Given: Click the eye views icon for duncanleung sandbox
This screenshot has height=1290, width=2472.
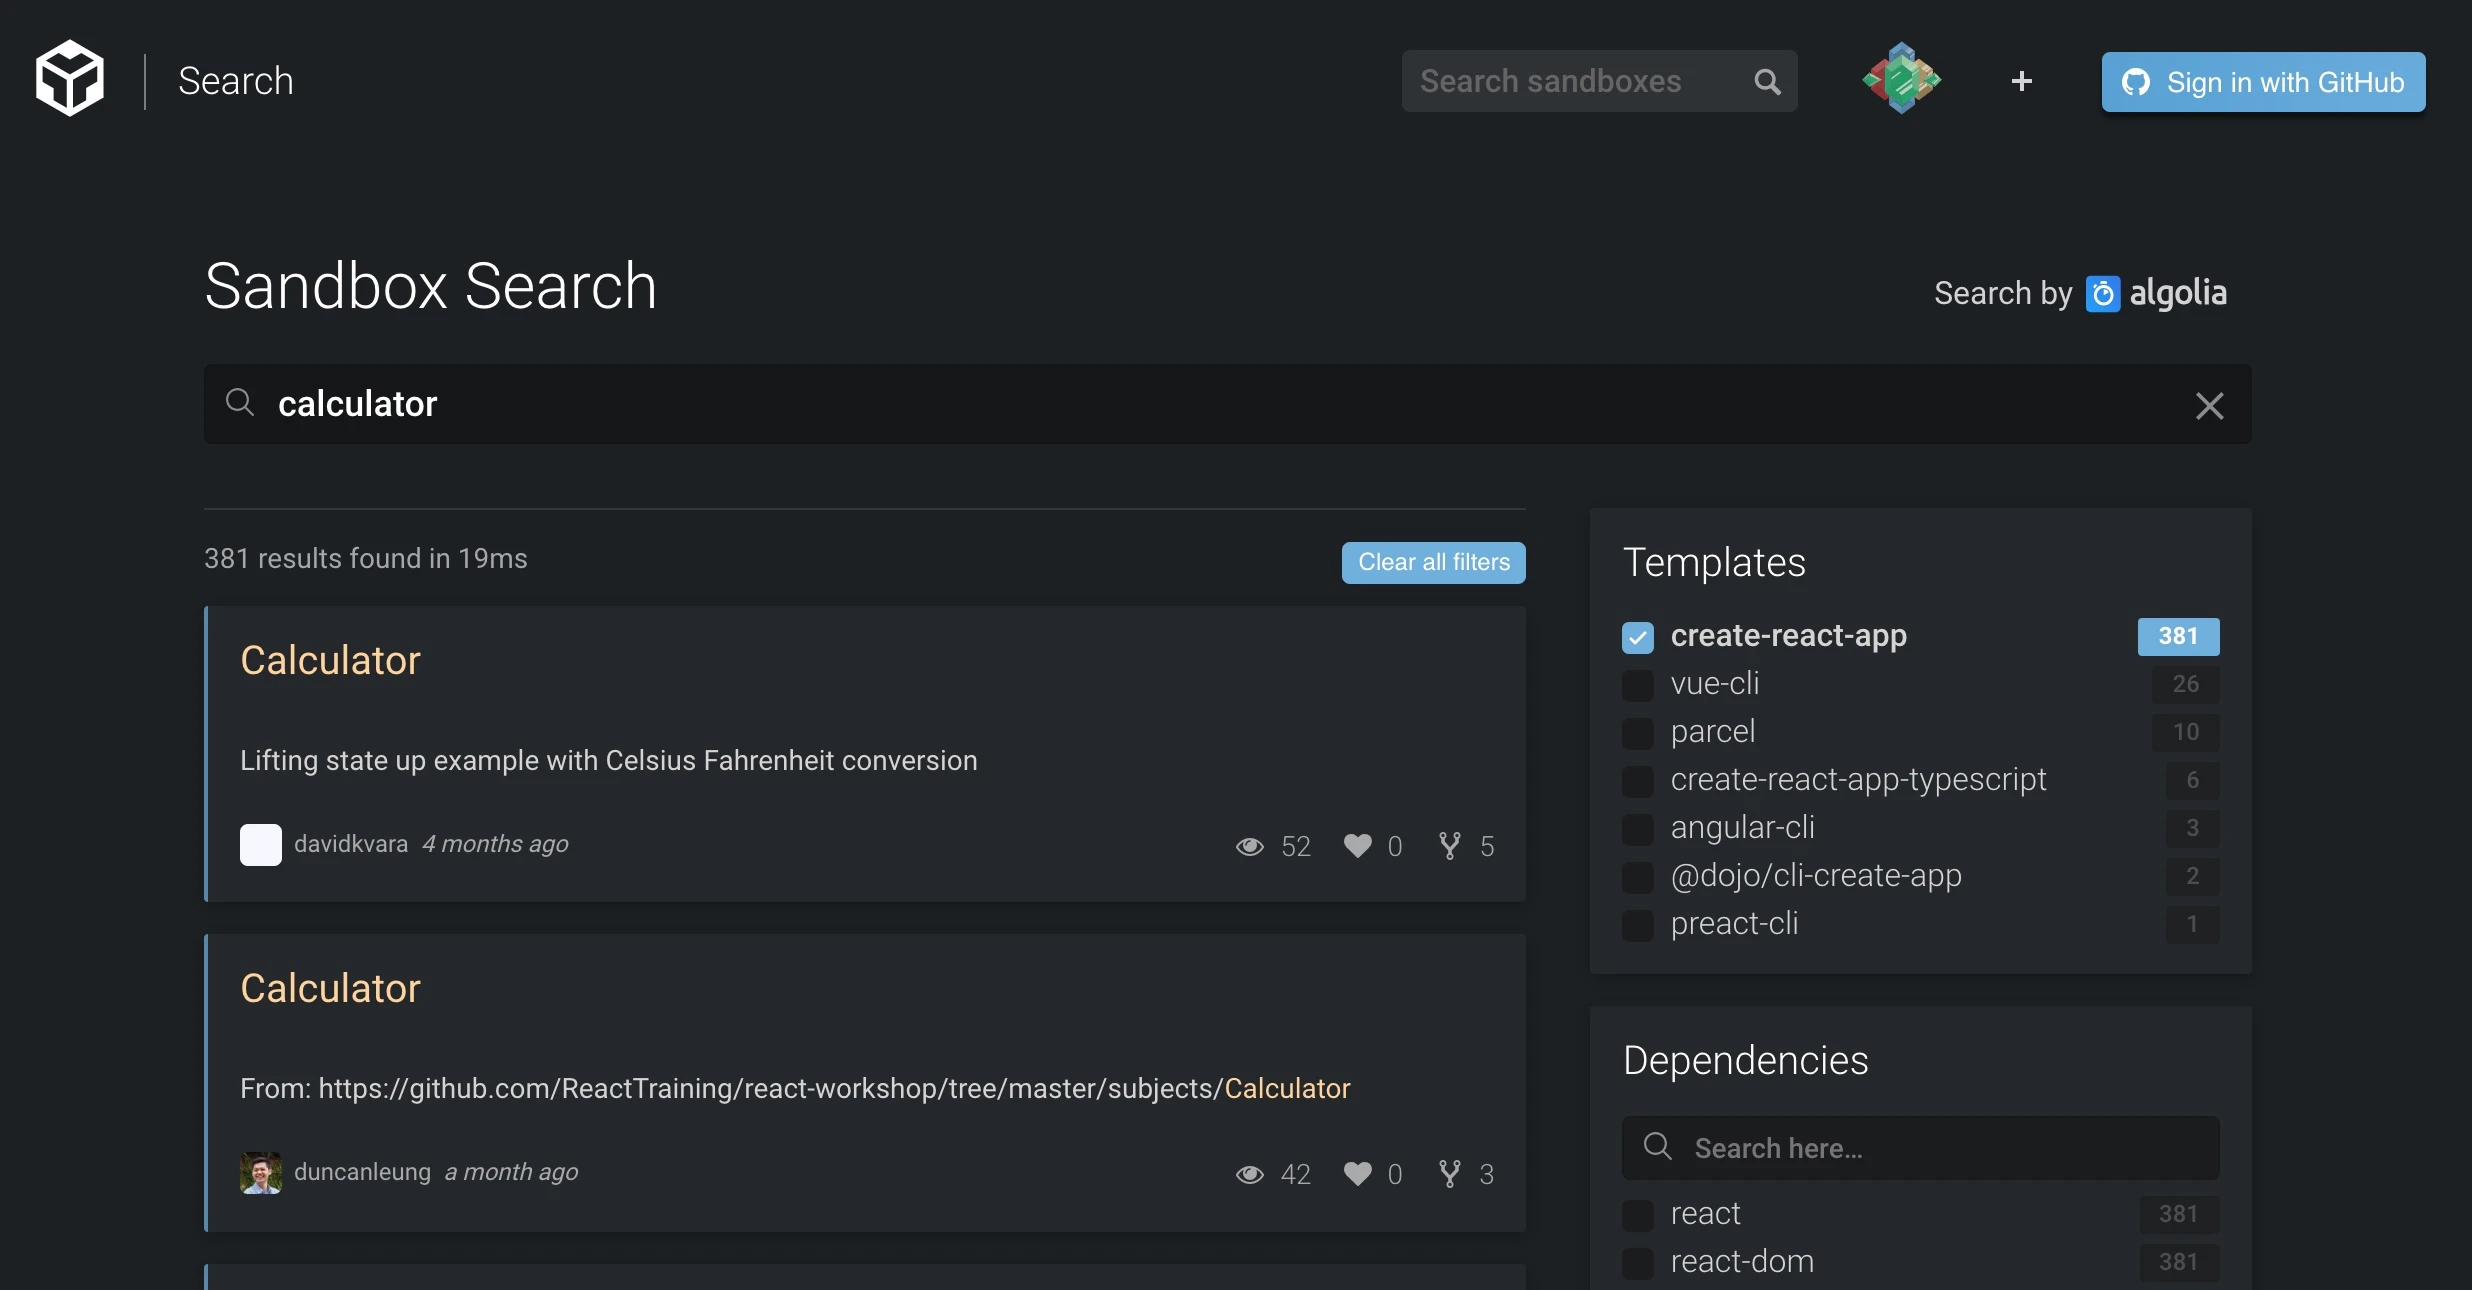Looking at the screenshot, I should click(x=1249, y=1174).
